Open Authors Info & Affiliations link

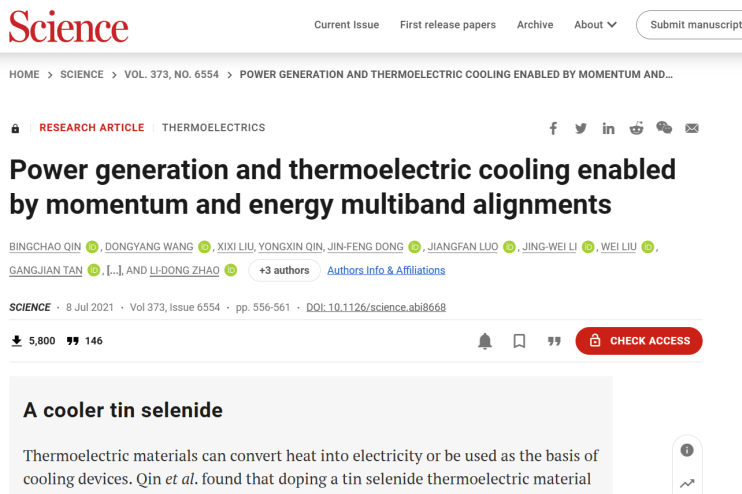click(386, 270)
